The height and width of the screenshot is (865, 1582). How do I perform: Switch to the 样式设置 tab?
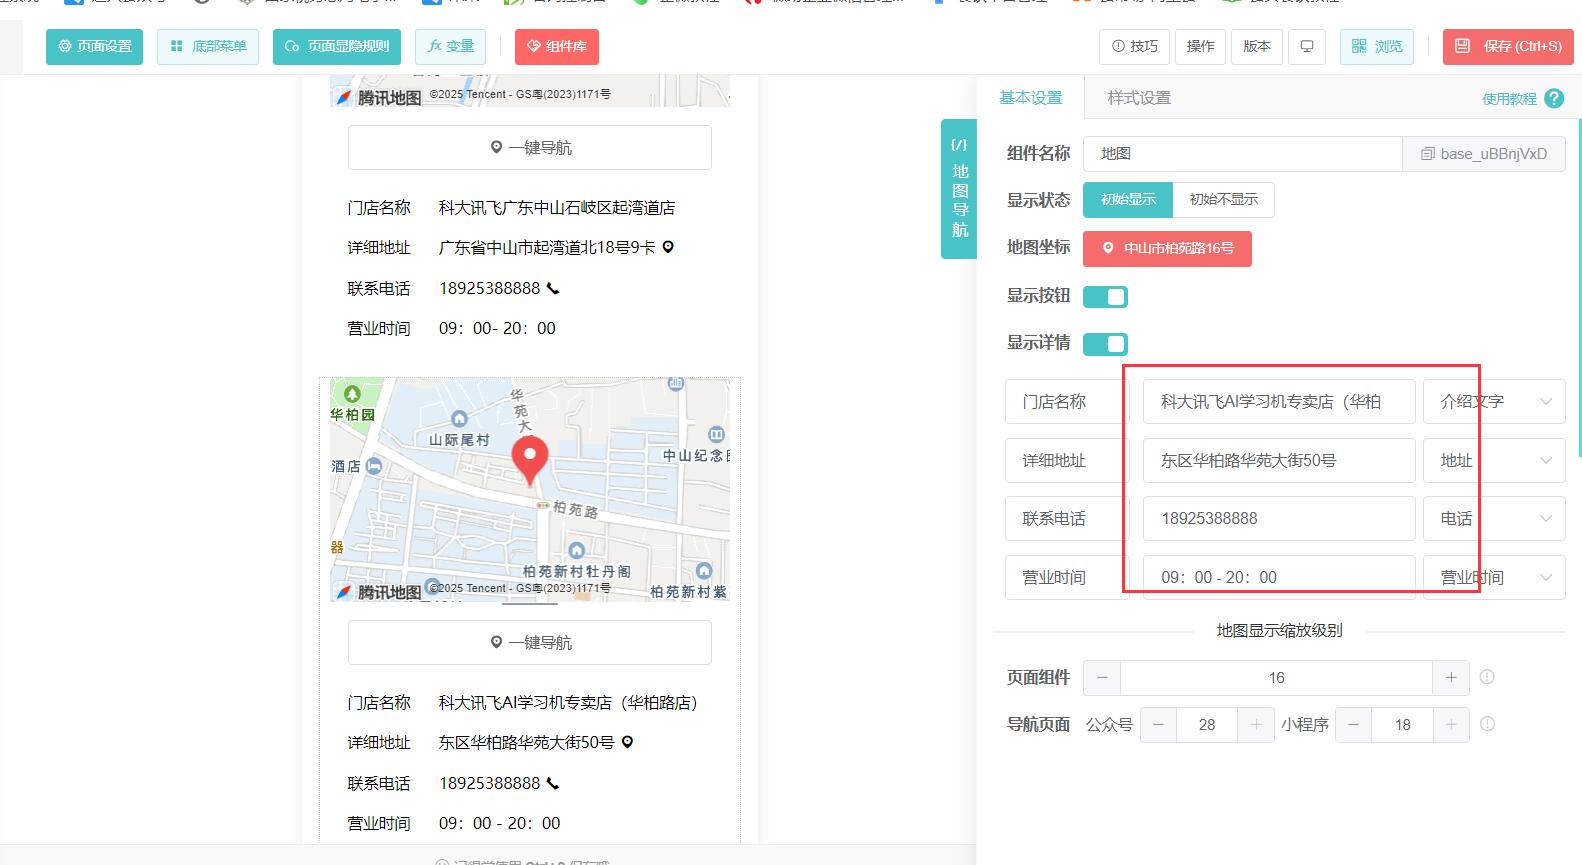pyautogui.click(x=1139, y=98)
